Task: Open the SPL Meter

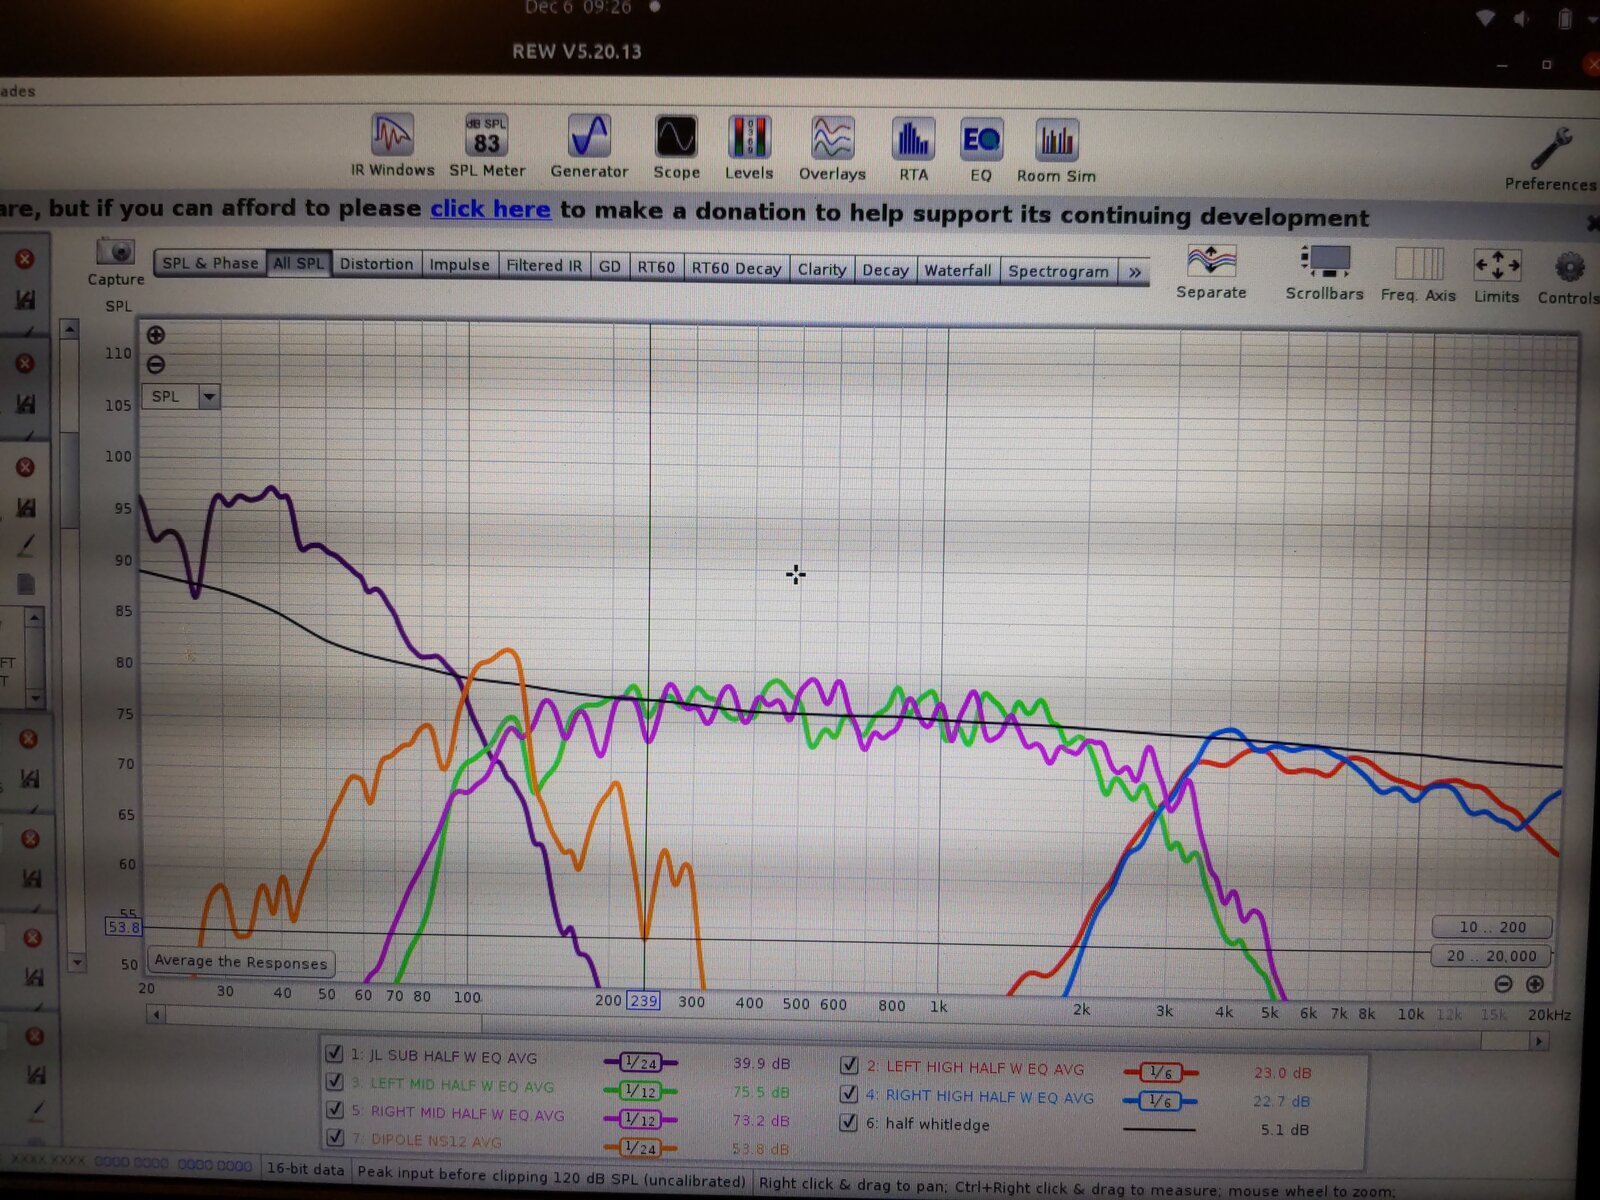Action: [487, 138]
